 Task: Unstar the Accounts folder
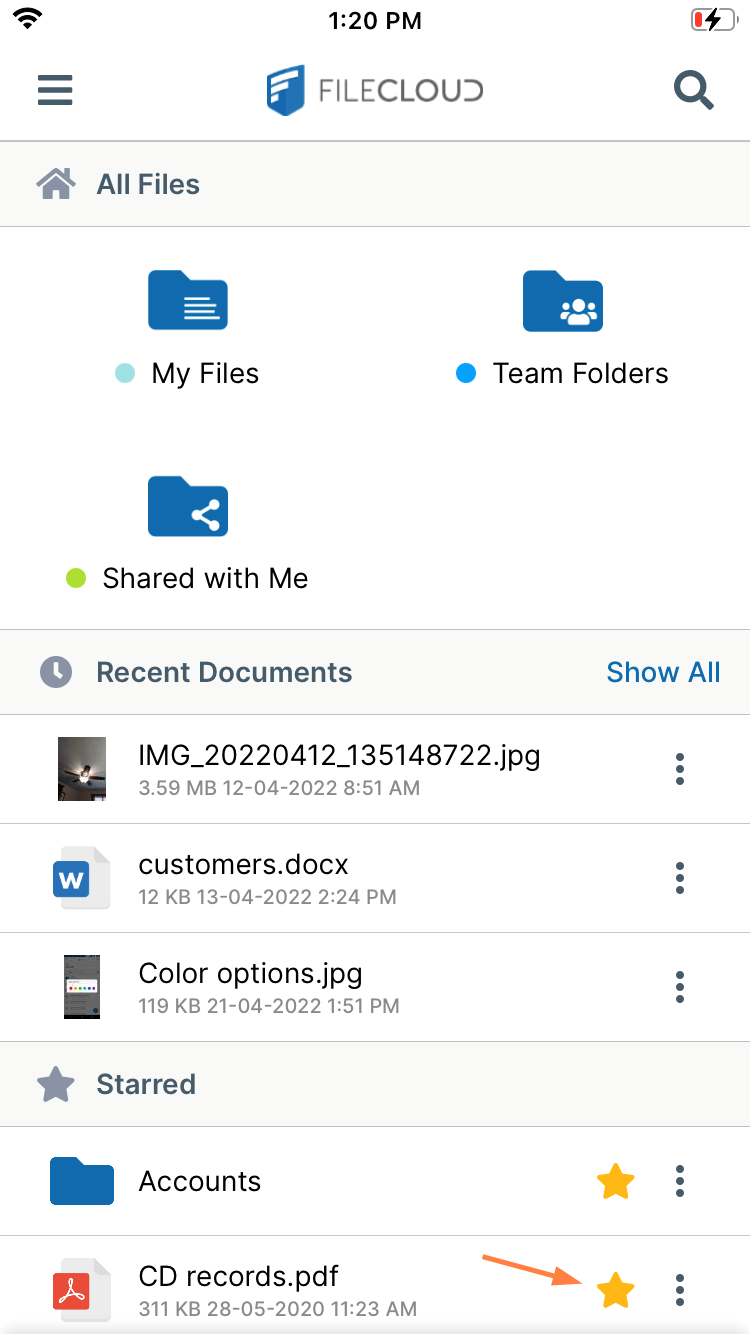(x=615, y=1182)
